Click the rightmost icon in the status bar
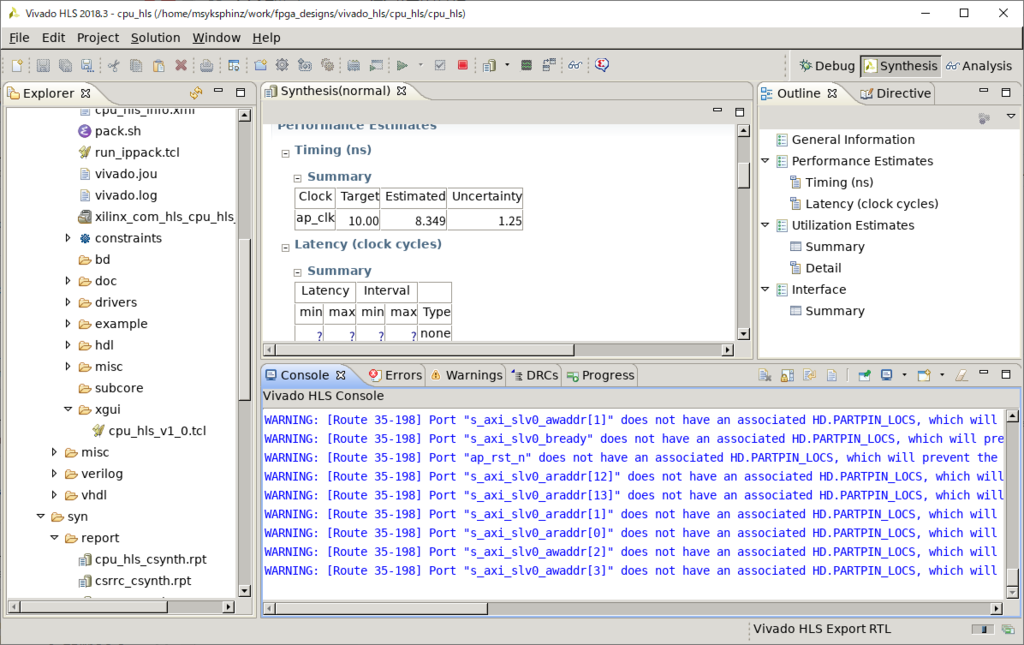 1008,629
